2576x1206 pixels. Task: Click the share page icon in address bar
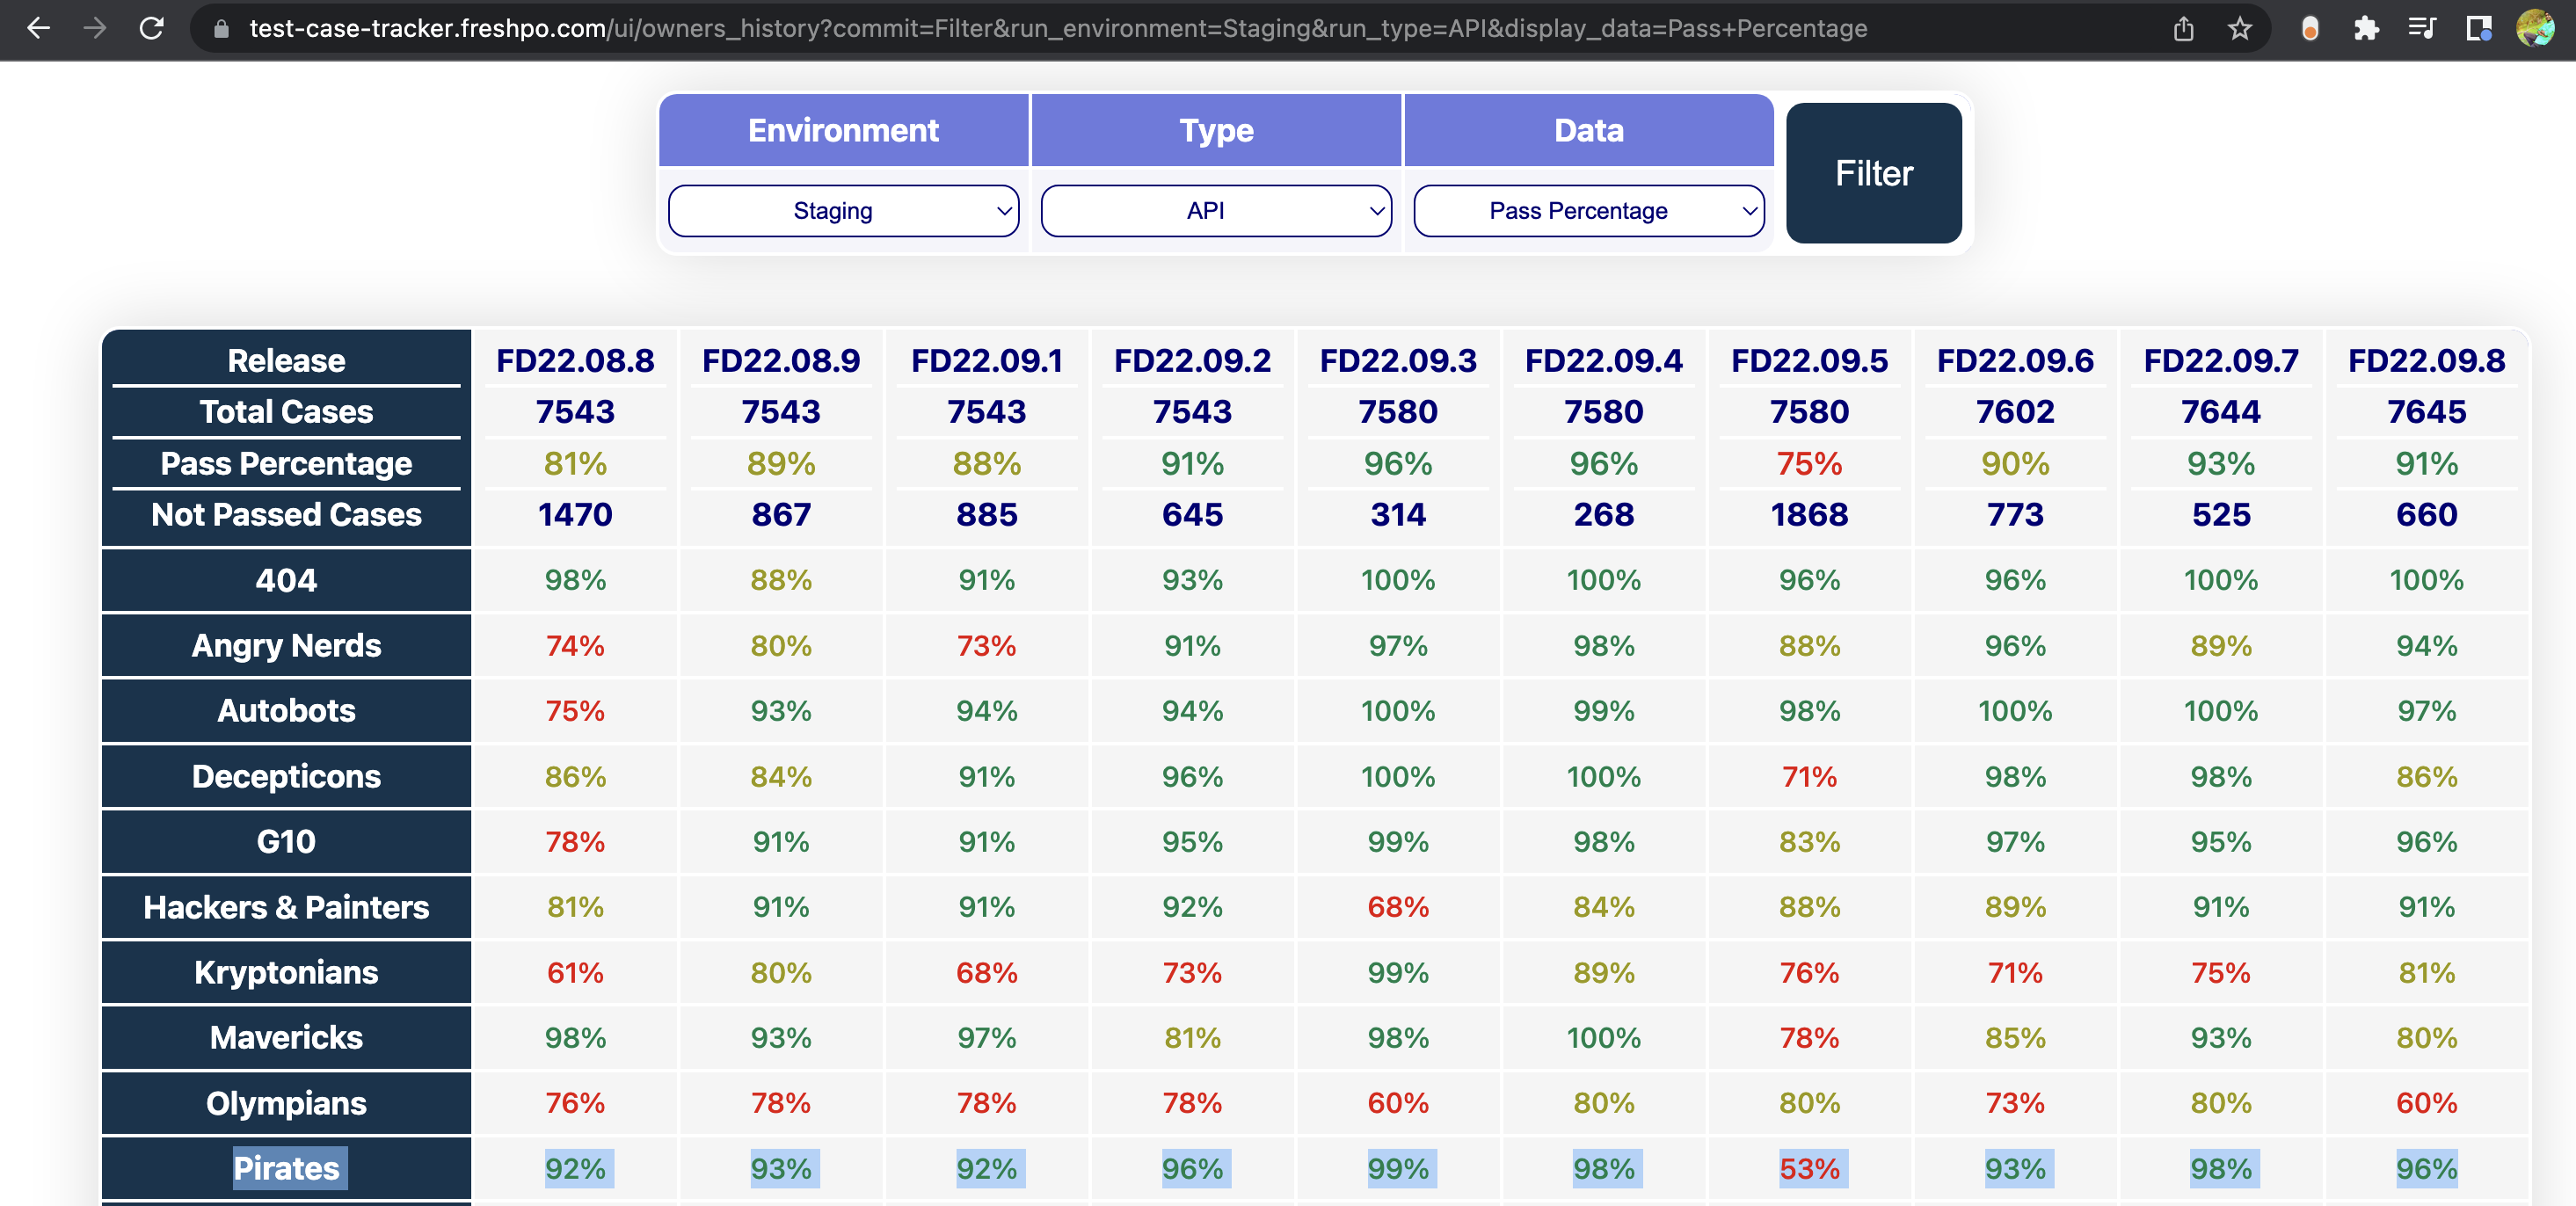pyautogui.click(x=2183, y=28)
